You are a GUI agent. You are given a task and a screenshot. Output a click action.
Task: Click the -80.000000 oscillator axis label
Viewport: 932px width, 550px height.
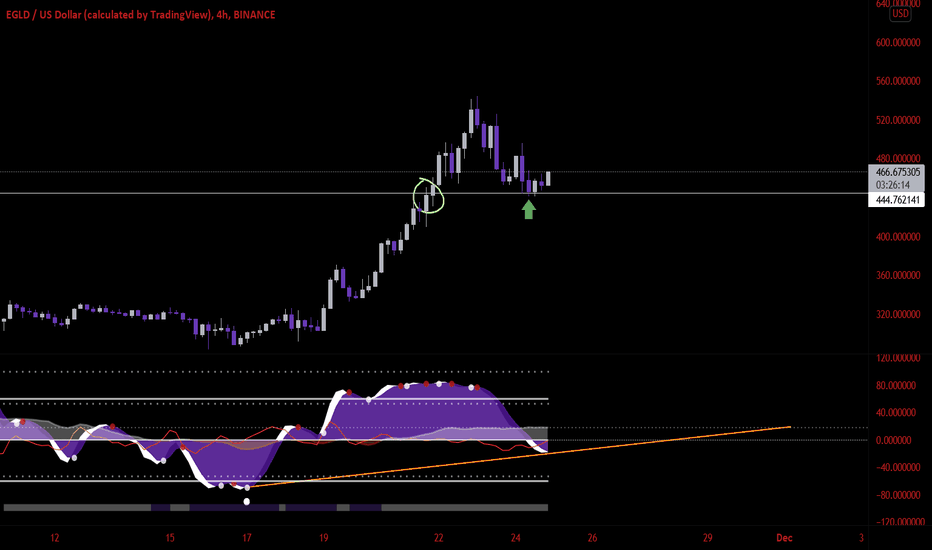898,495
